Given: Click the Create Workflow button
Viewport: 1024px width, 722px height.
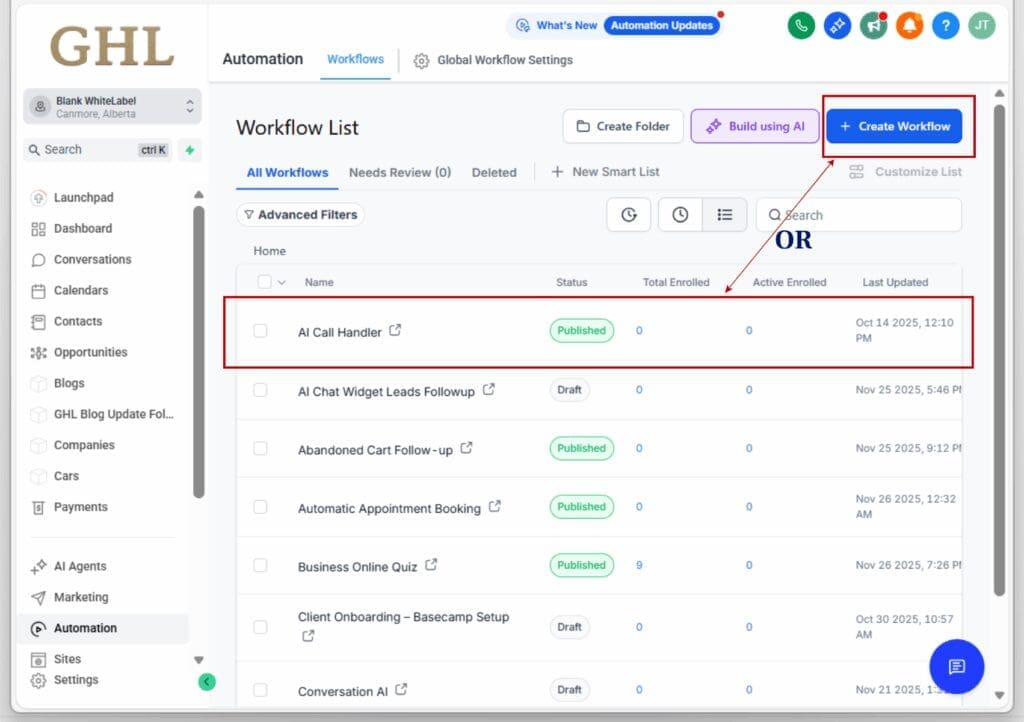Looking at the screenshot, I should (894, 127).
